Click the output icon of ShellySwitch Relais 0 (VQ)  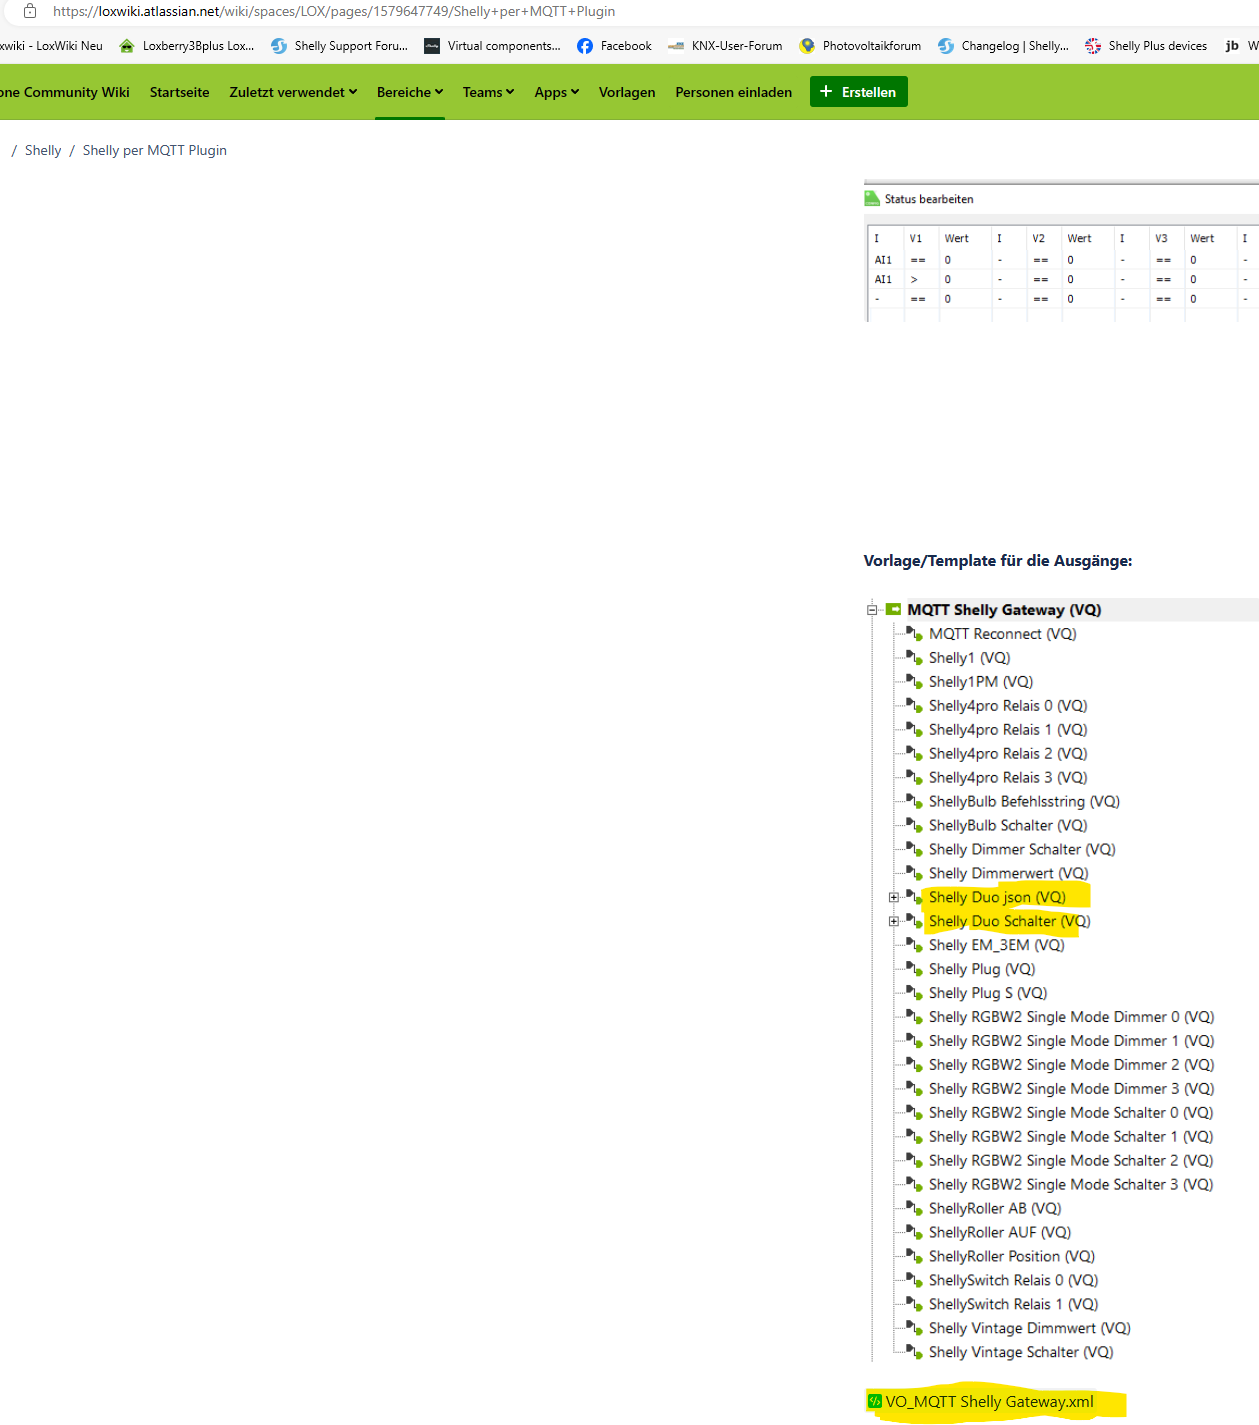(914, 1279)
